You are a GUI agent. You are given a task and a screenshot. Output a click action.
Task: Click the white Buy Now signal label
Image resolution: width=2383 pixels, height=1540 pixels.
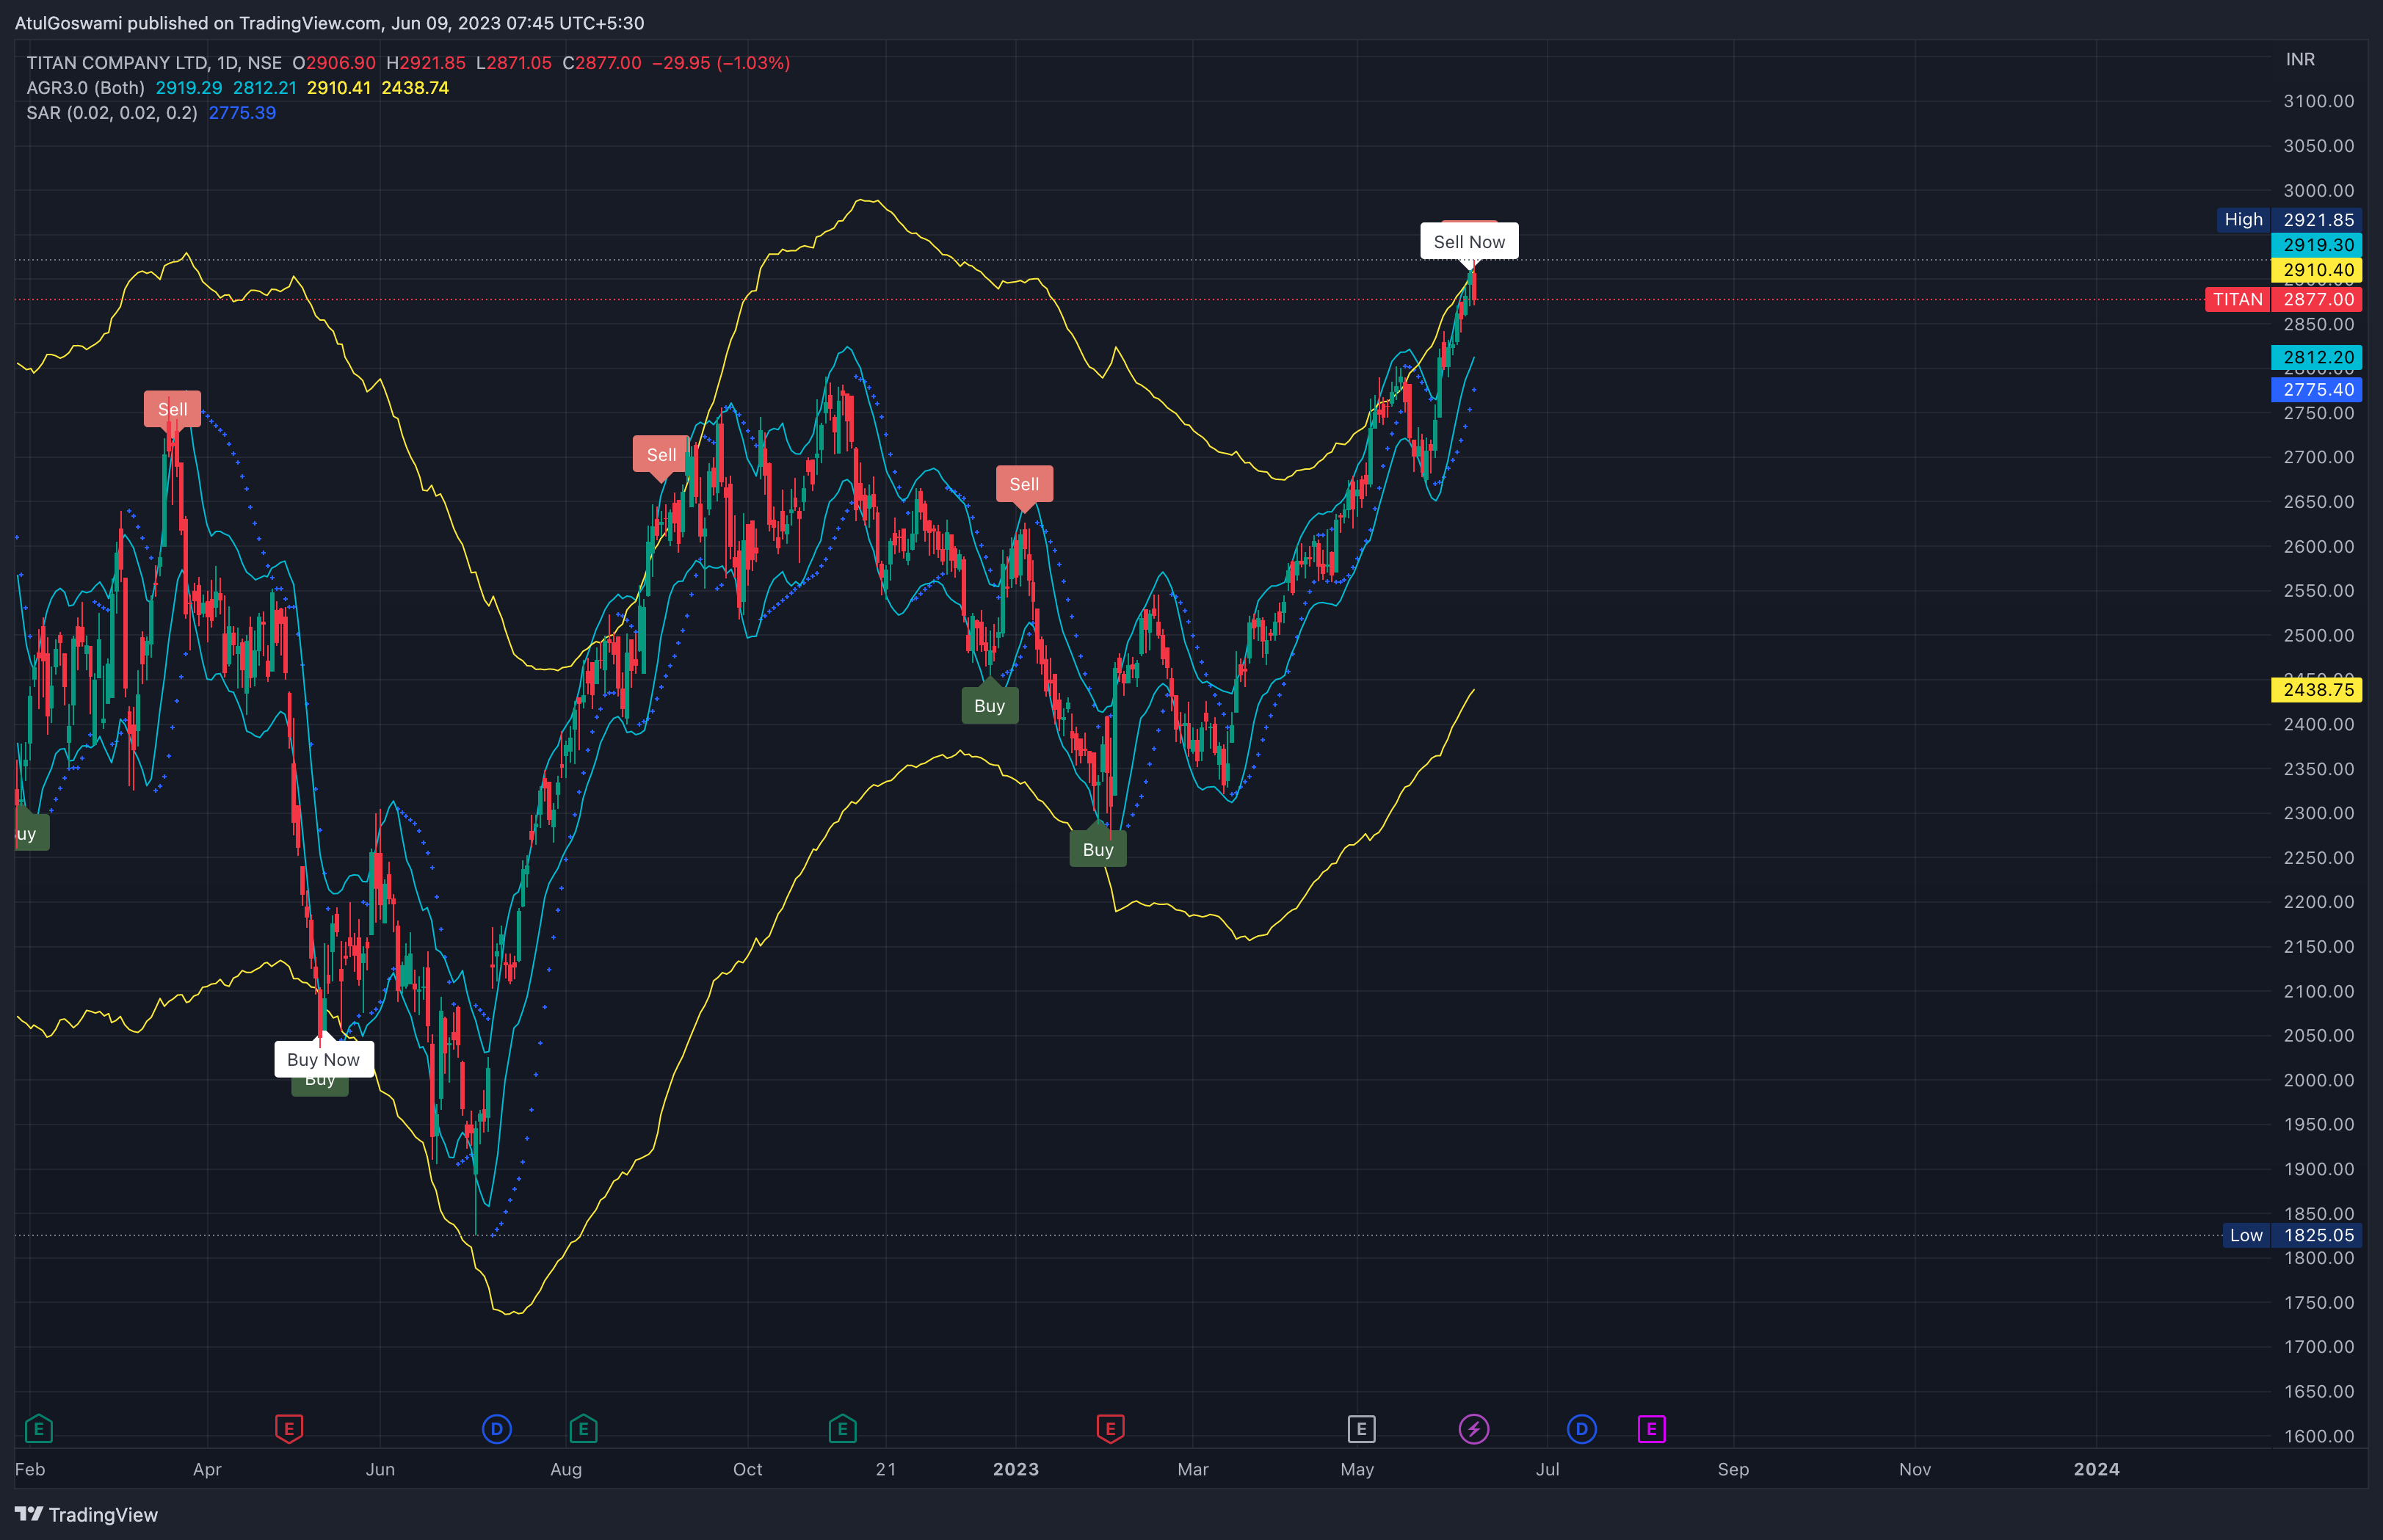(x=323, y=1059)
